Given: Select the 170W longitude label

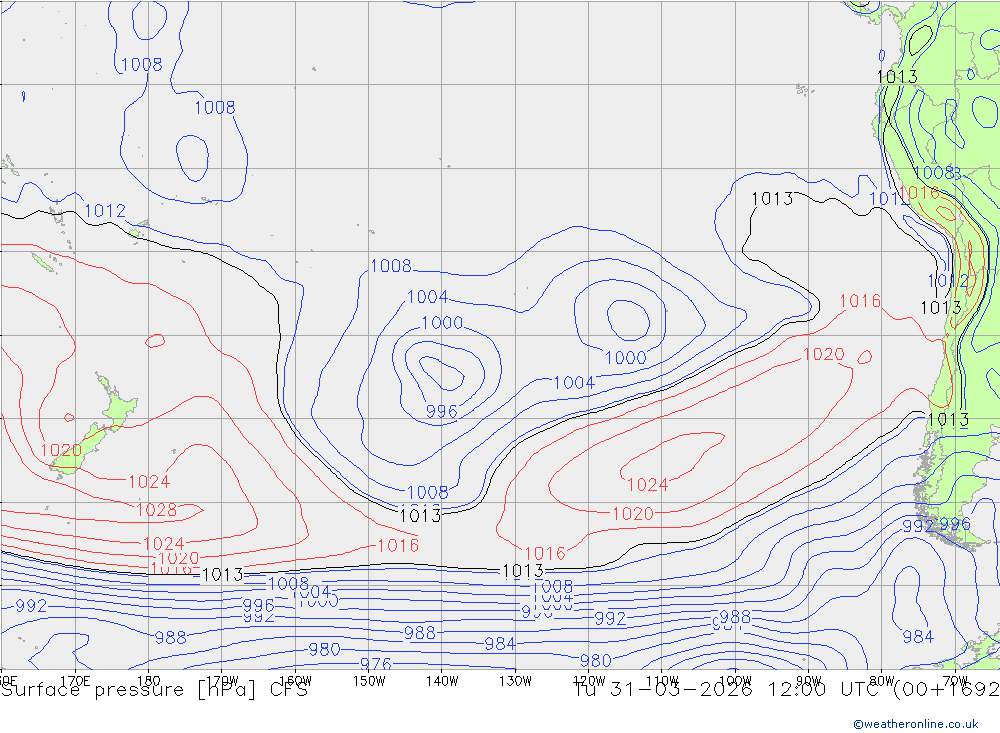Looking at the screenshot, I should pos(222,681).
